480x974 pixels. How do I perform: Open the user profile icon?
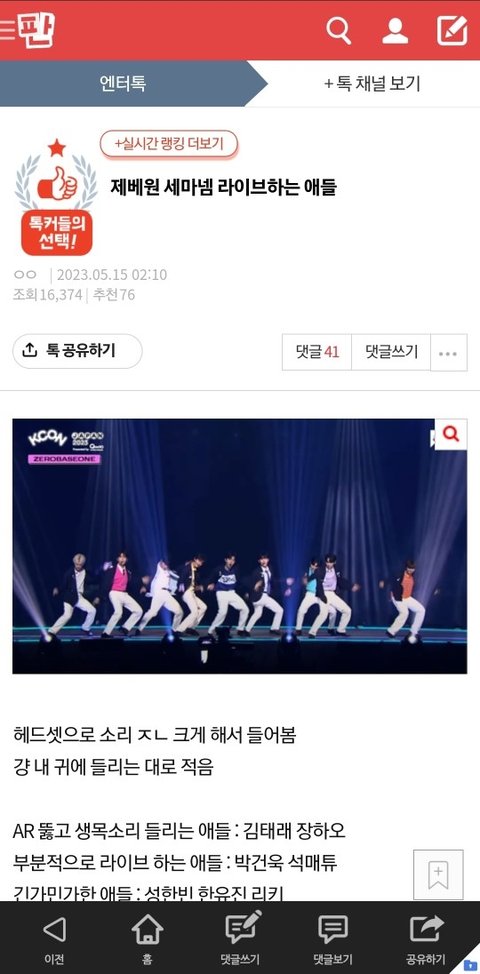click(395, 30)
